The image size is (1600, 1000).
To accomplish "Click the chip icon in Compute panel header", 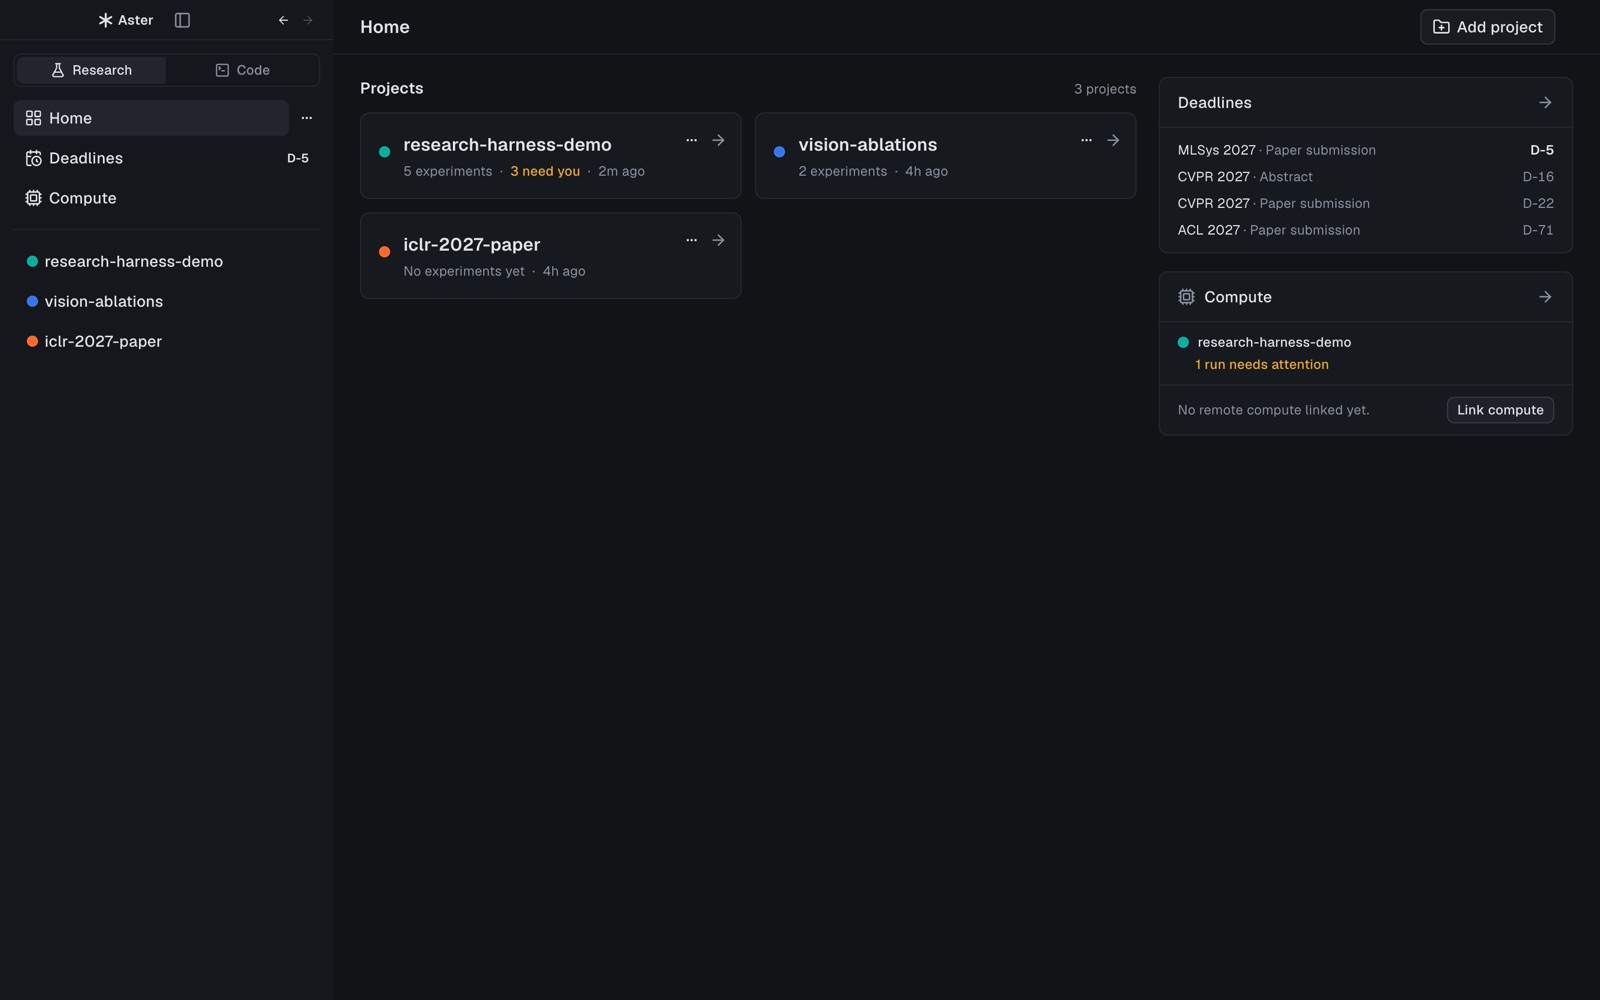I will tap(1186, 297).
